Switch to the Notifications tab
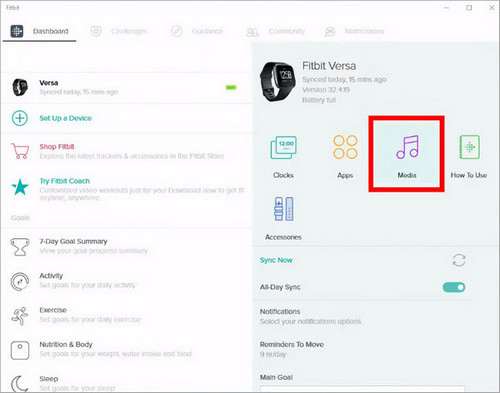 tap(354, 31)
